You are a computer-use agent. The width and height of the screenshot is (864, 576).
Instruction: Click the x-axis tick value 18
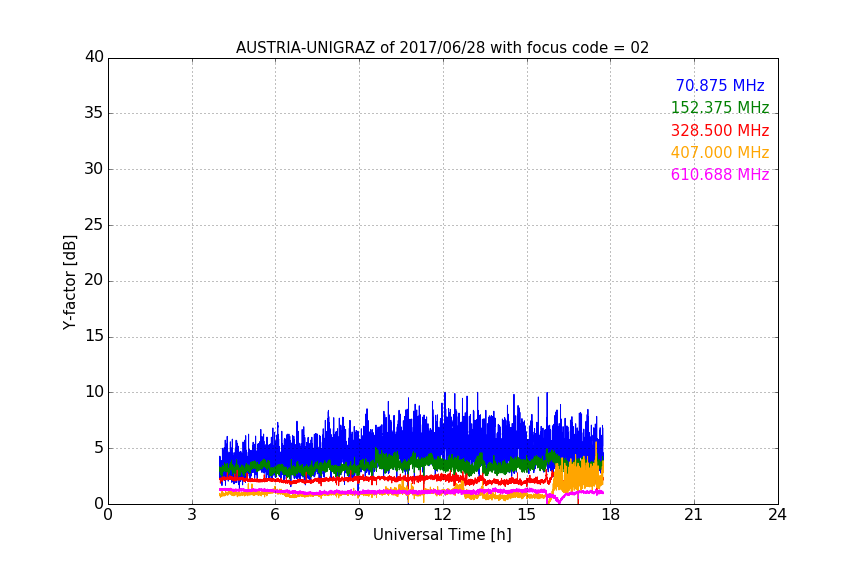coord(611,515)
